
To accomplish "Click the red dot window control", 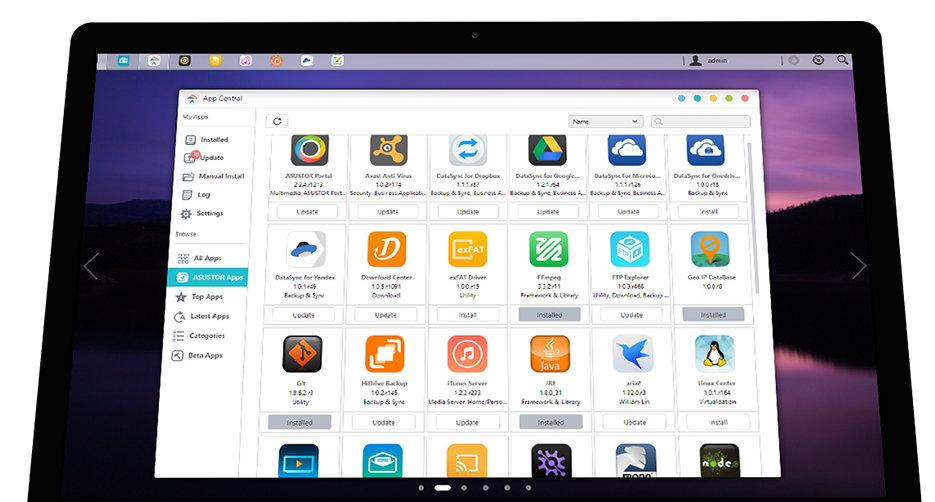I will pyautogui.click(x=744, y=98).
